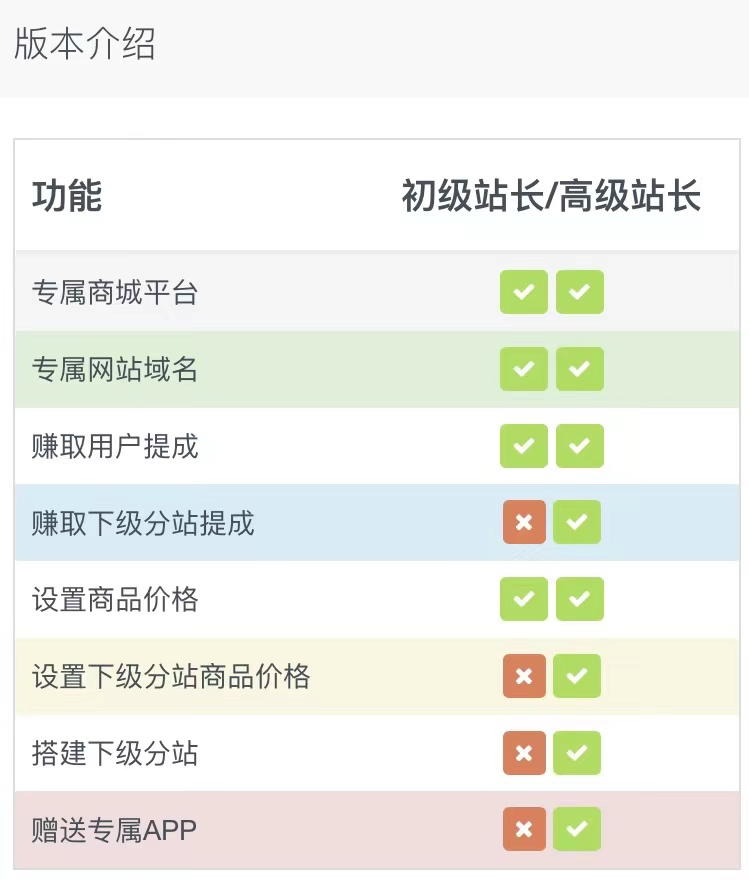
Task: Click the 版本介绍 header title
Action: pos(85,46)
